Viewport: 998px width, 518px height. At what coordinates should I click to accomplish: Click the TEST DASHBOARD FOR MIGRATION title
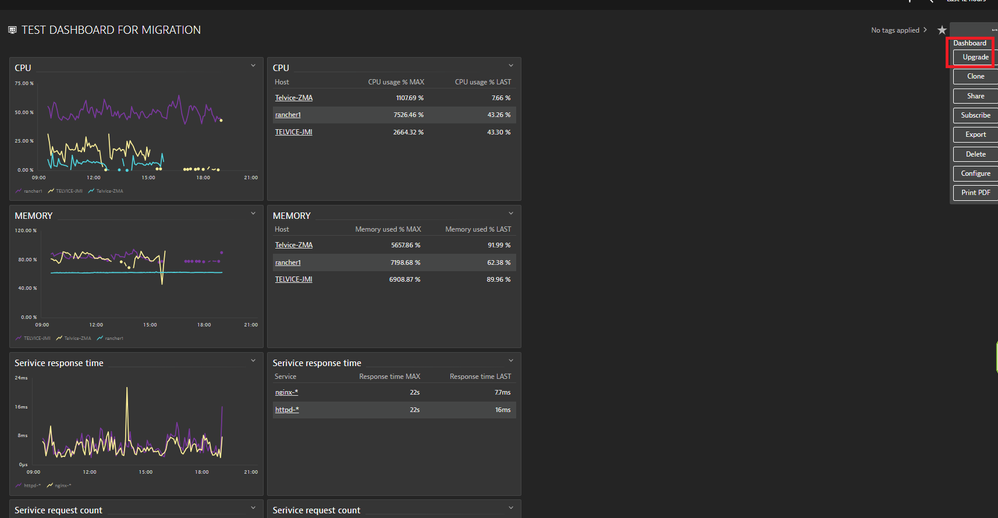111,30
